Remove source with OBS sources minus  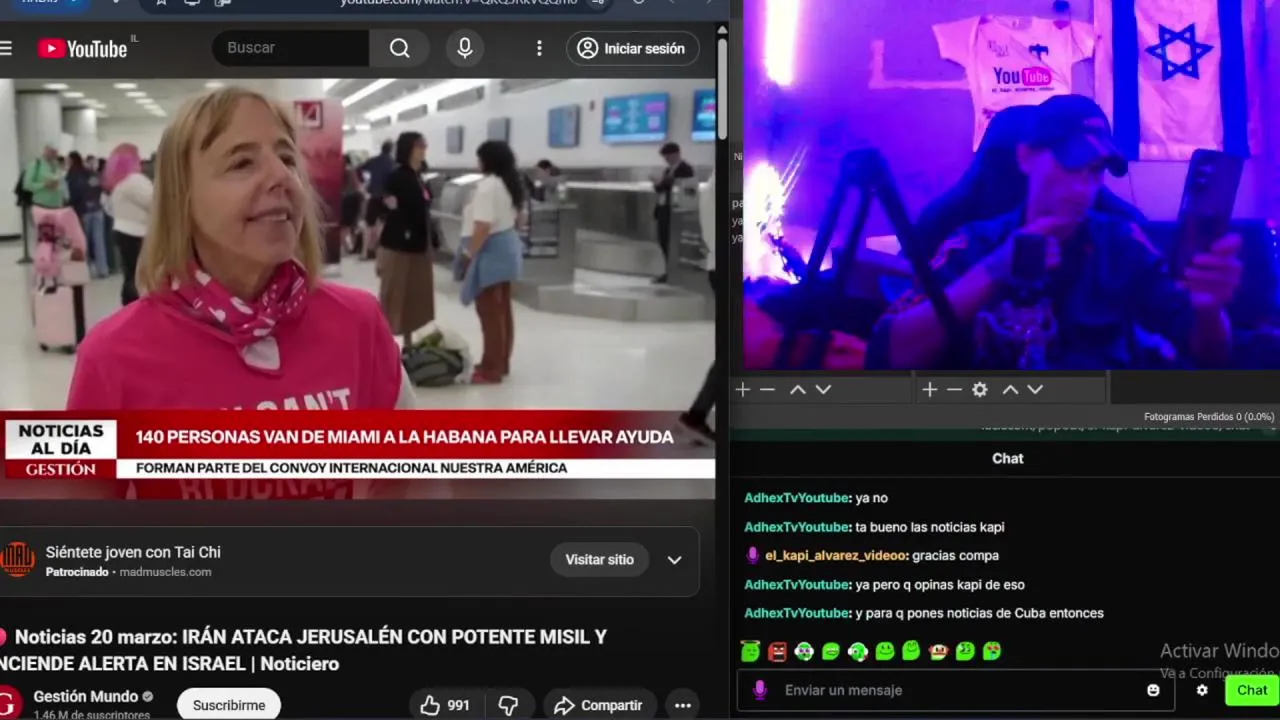click(954, 389)
